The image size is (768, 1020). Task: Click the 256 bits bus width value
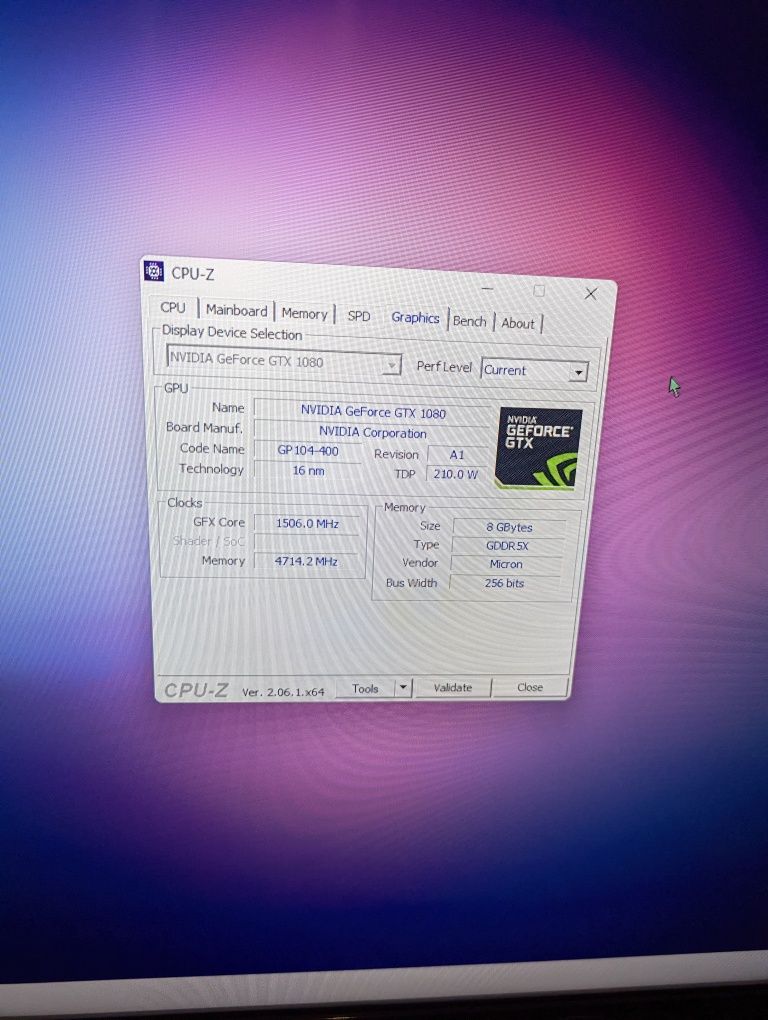point(504,583)
